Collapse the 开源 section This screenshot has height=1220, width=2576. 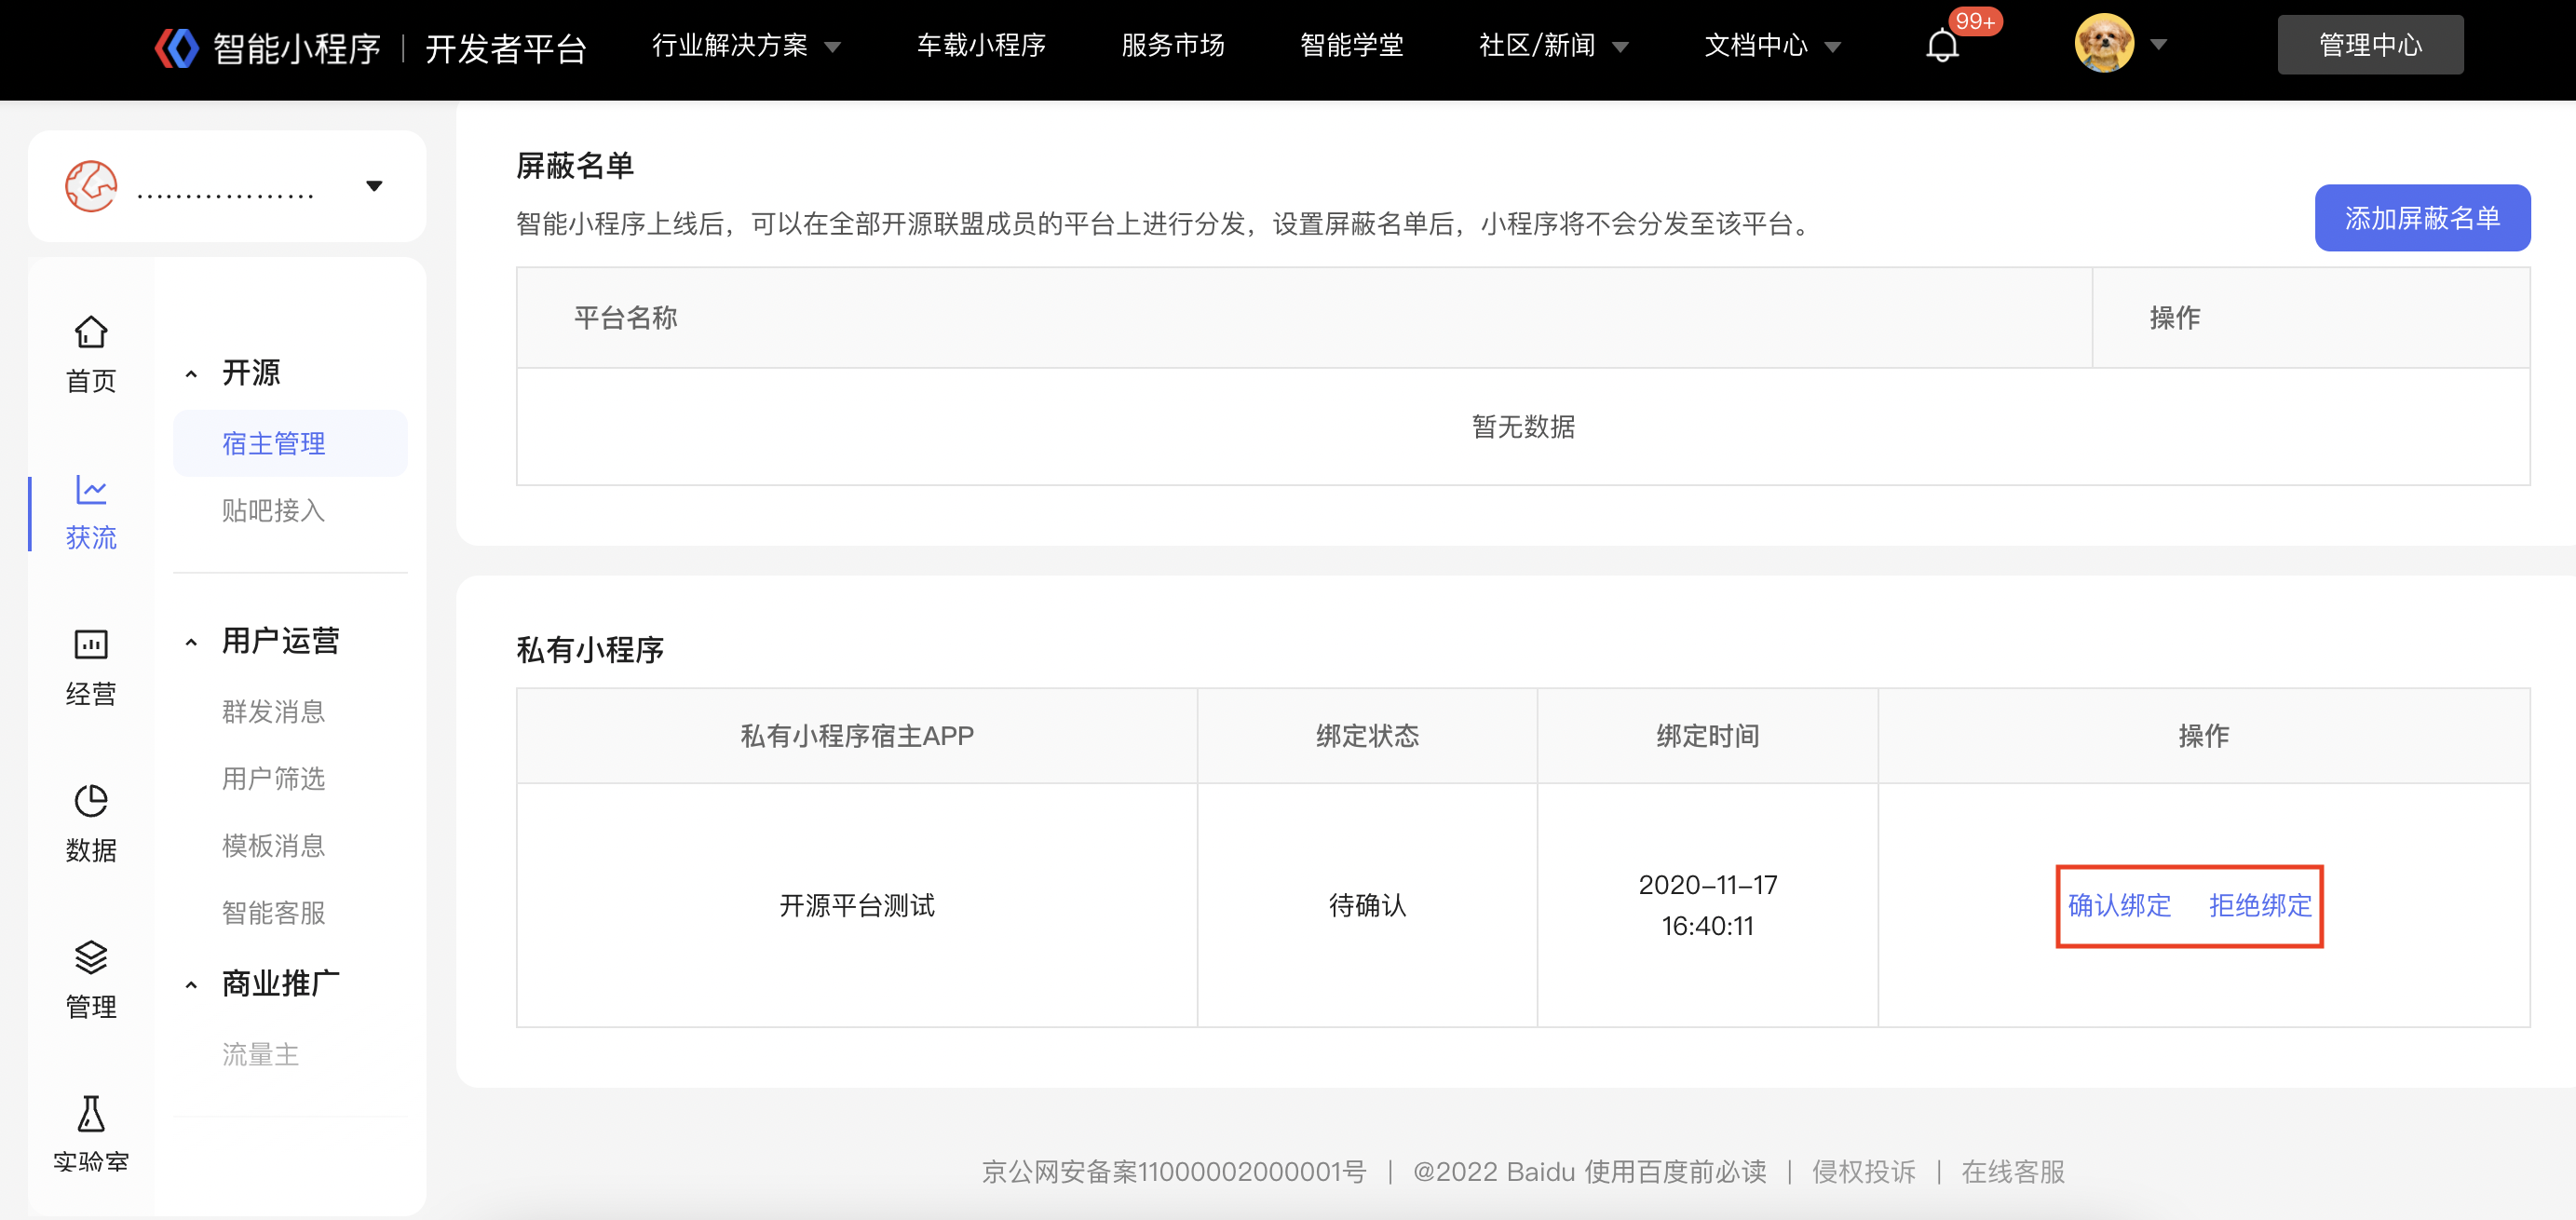tap(191, 374)
